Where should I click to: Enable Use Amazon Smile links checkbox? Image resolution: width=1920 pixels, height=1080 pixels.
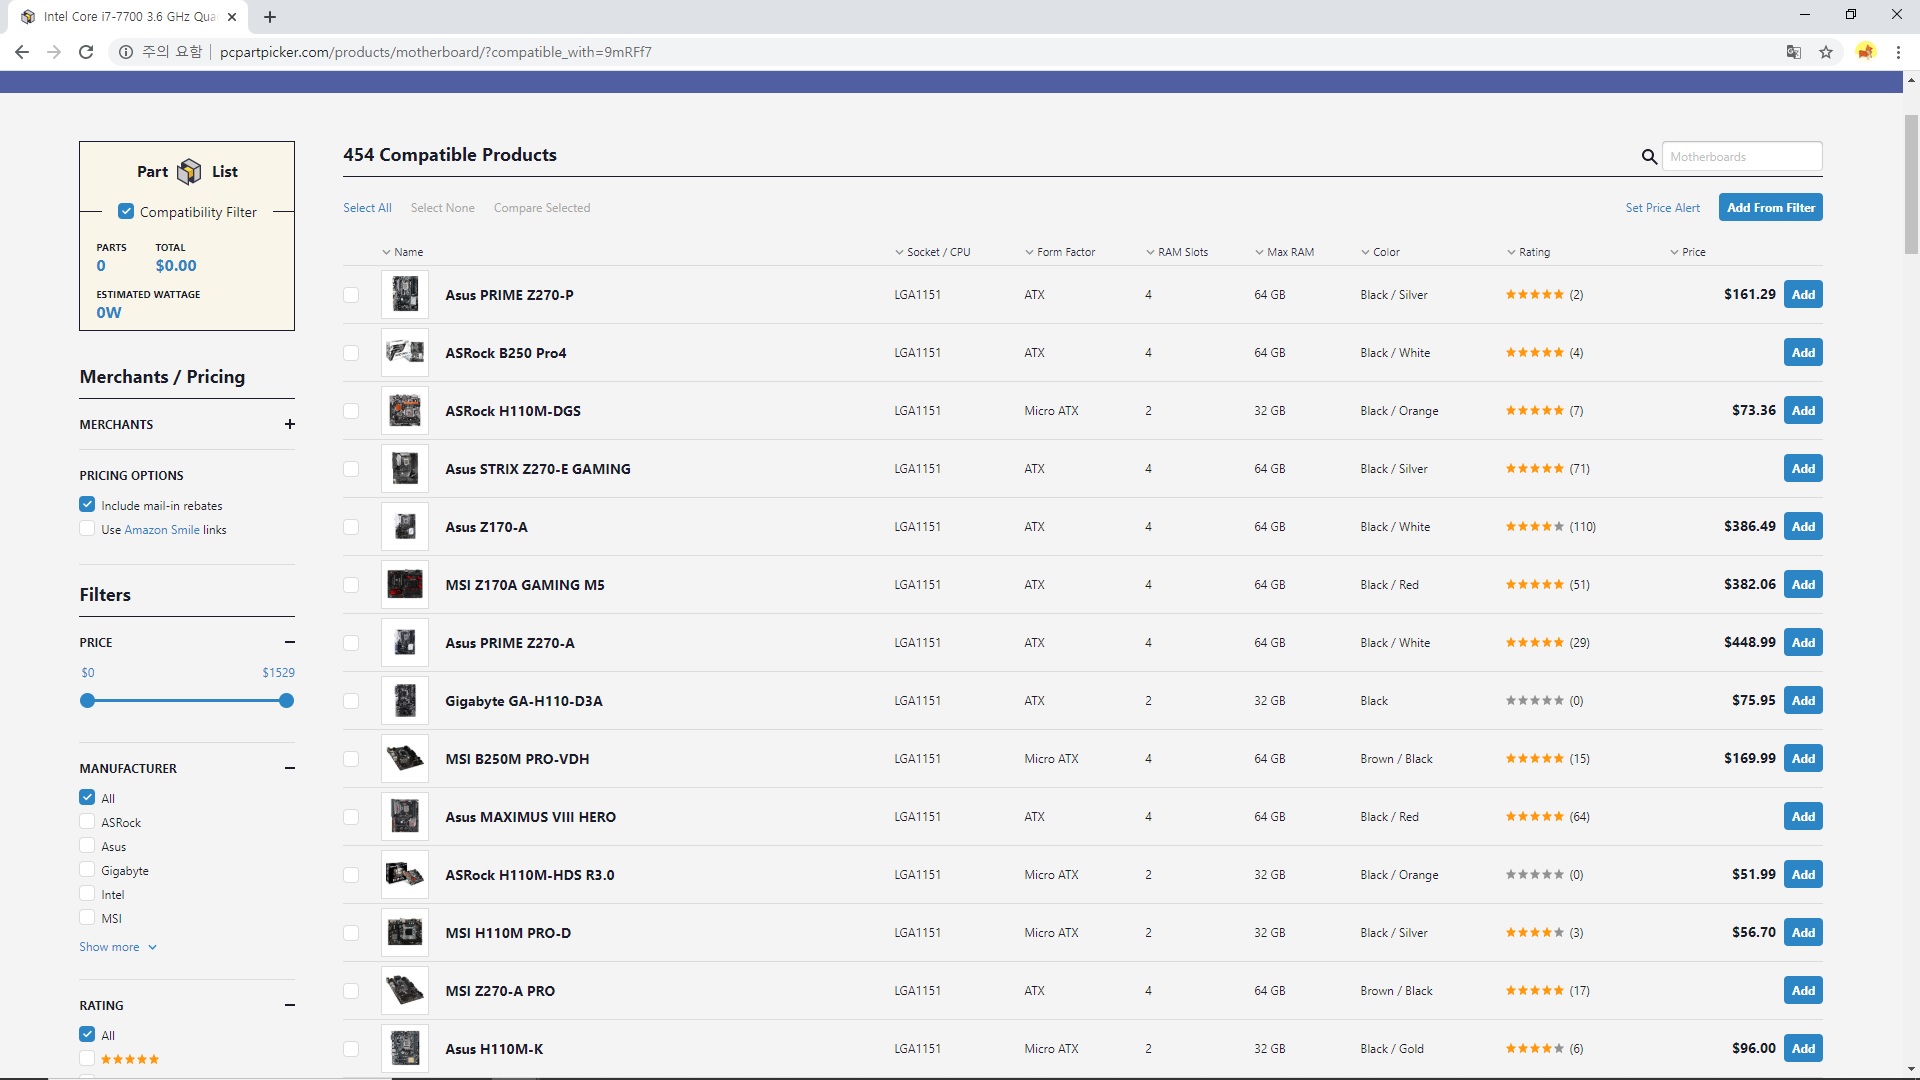(x=87, y=529)
